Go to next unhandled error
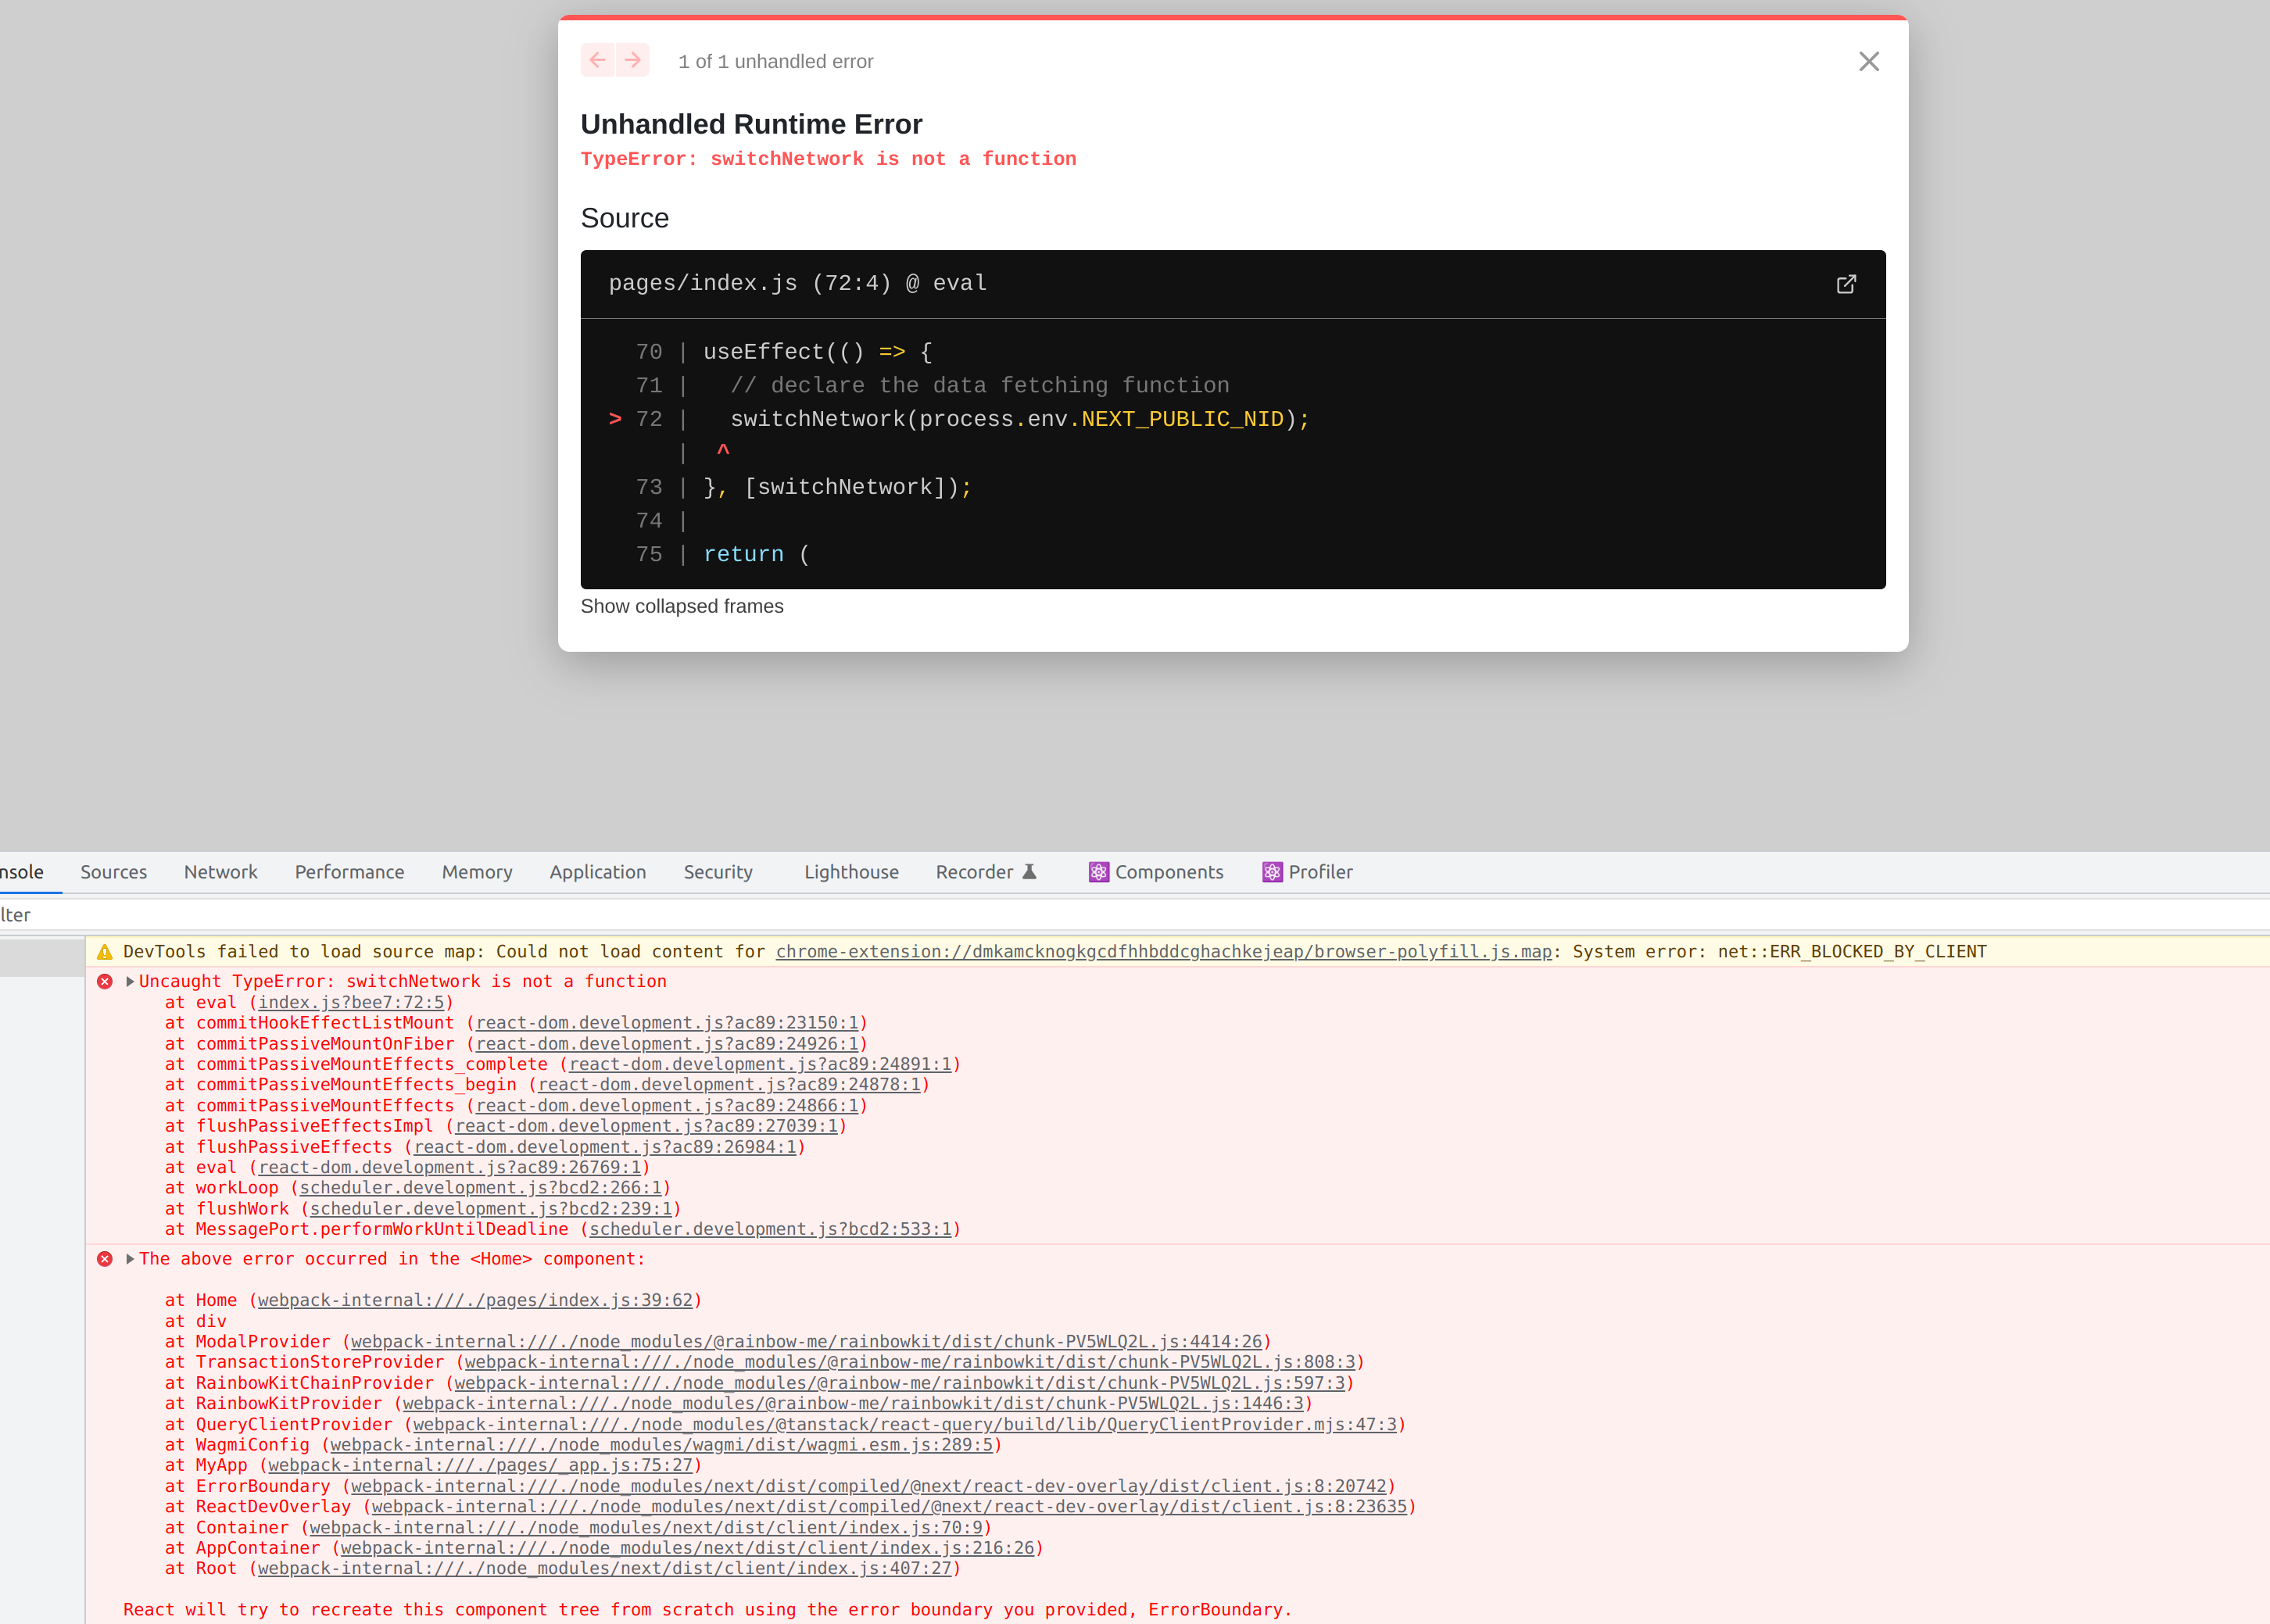 click(632, 60)
